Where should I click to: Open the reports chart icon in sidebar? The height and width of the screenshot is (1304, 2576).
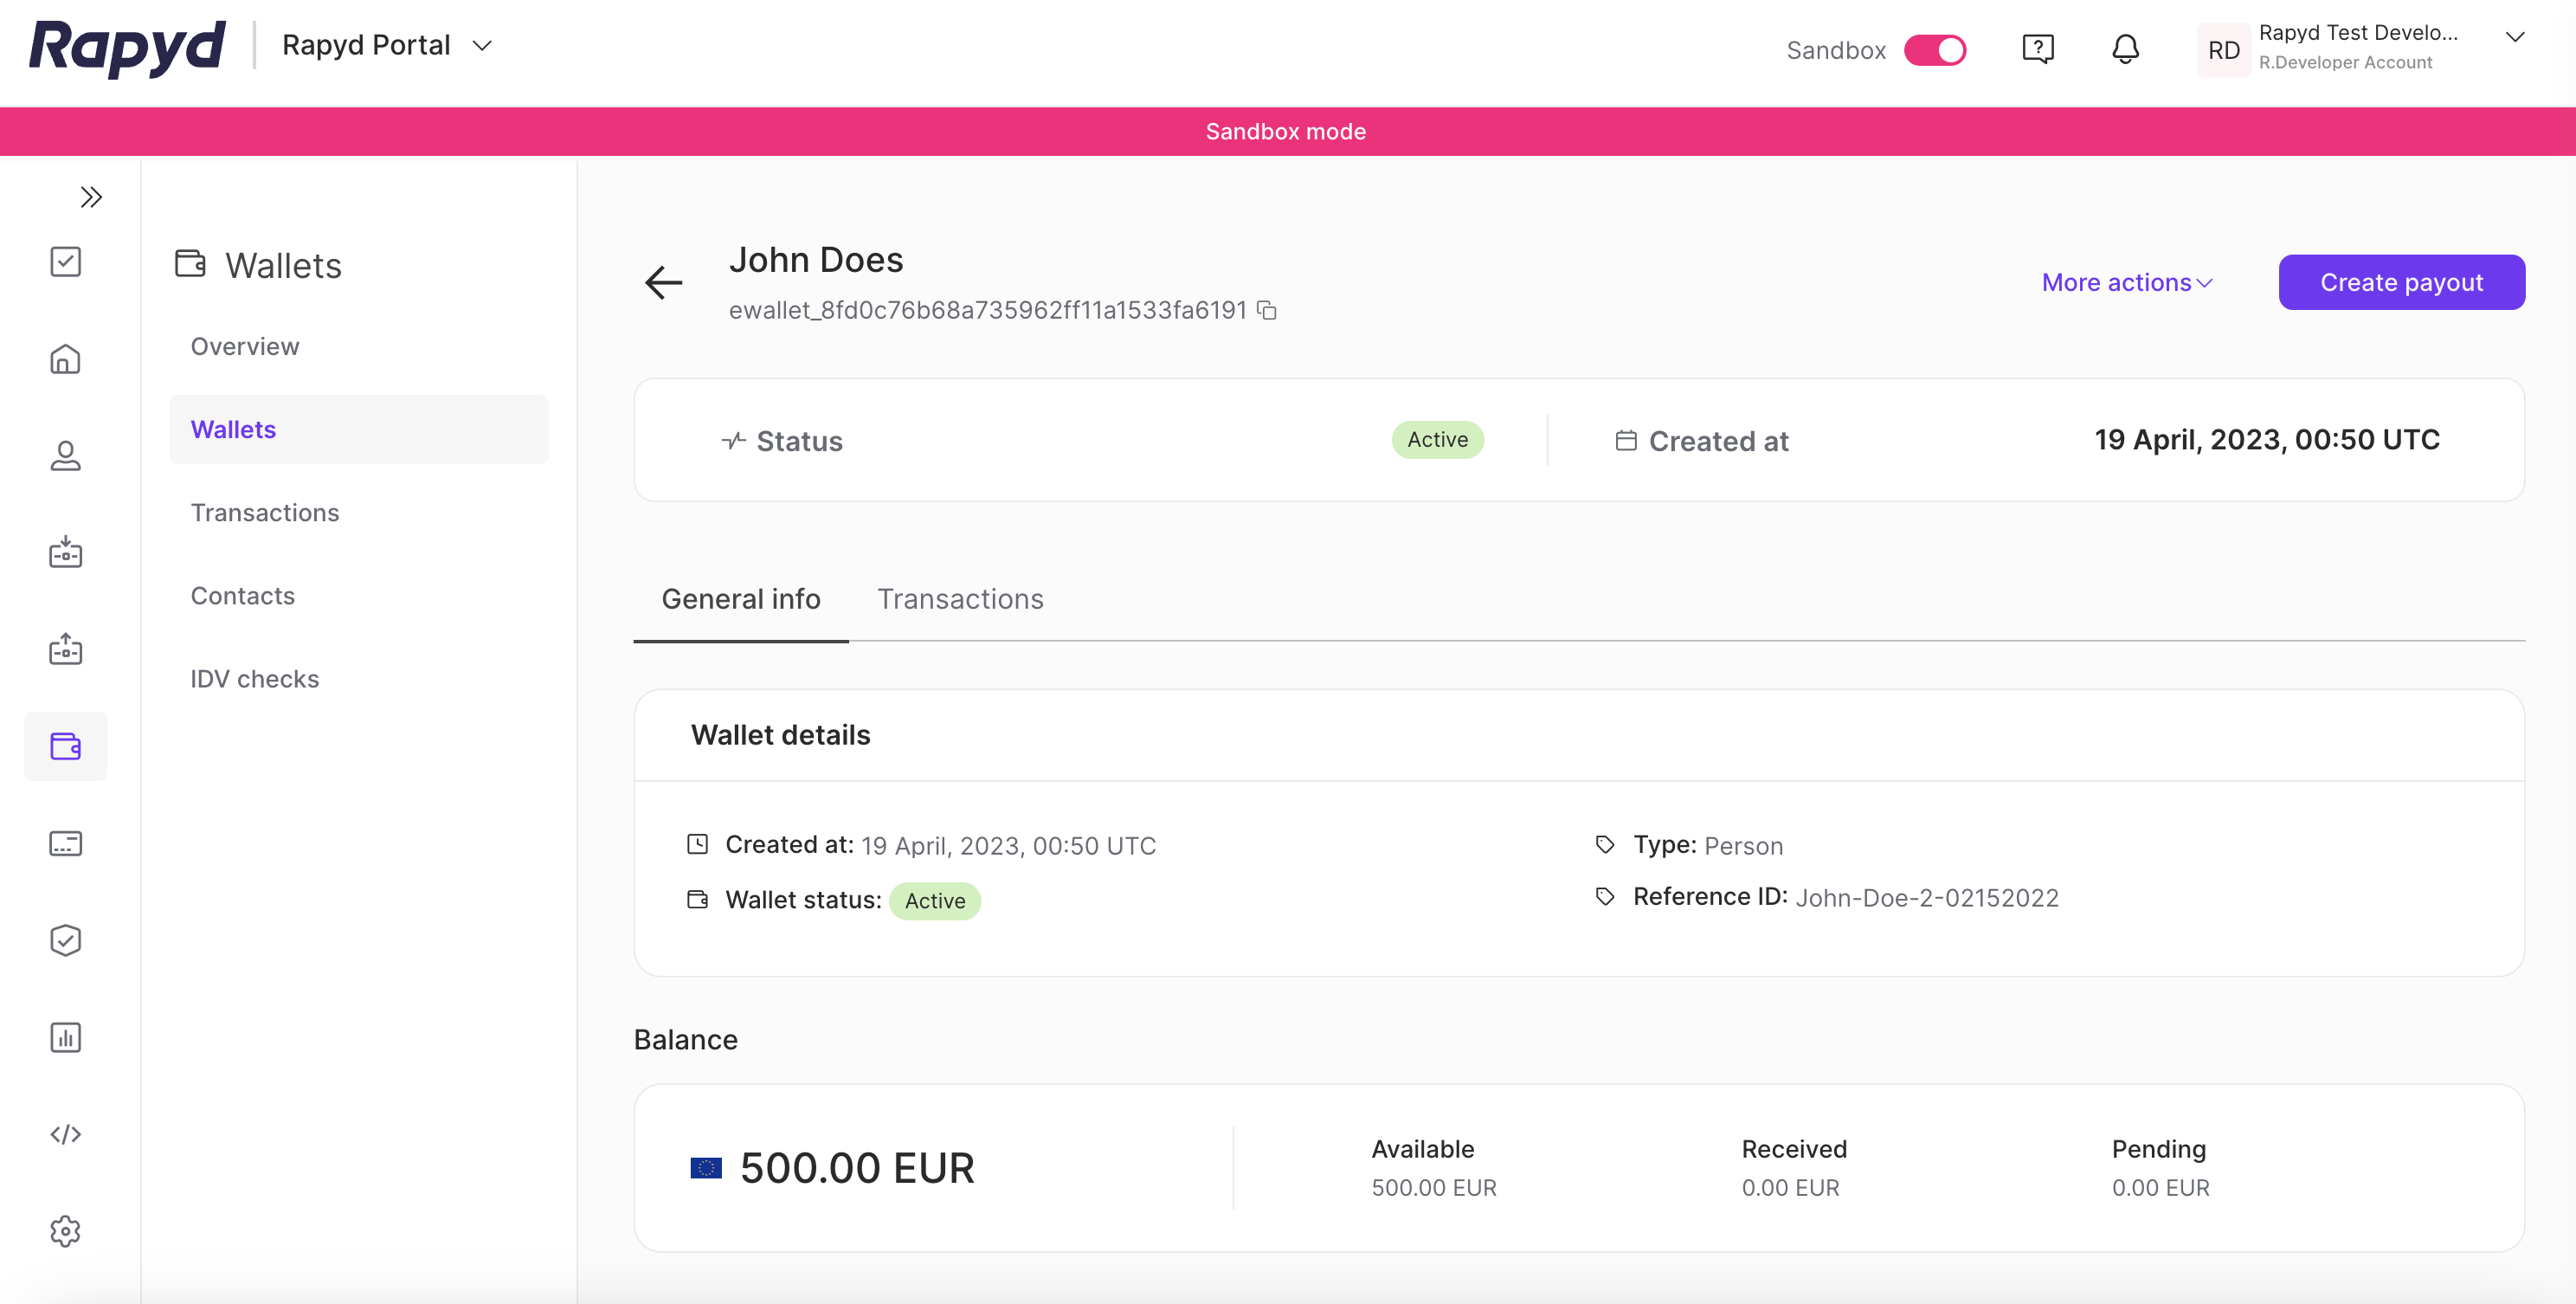tap(65, 1037)
